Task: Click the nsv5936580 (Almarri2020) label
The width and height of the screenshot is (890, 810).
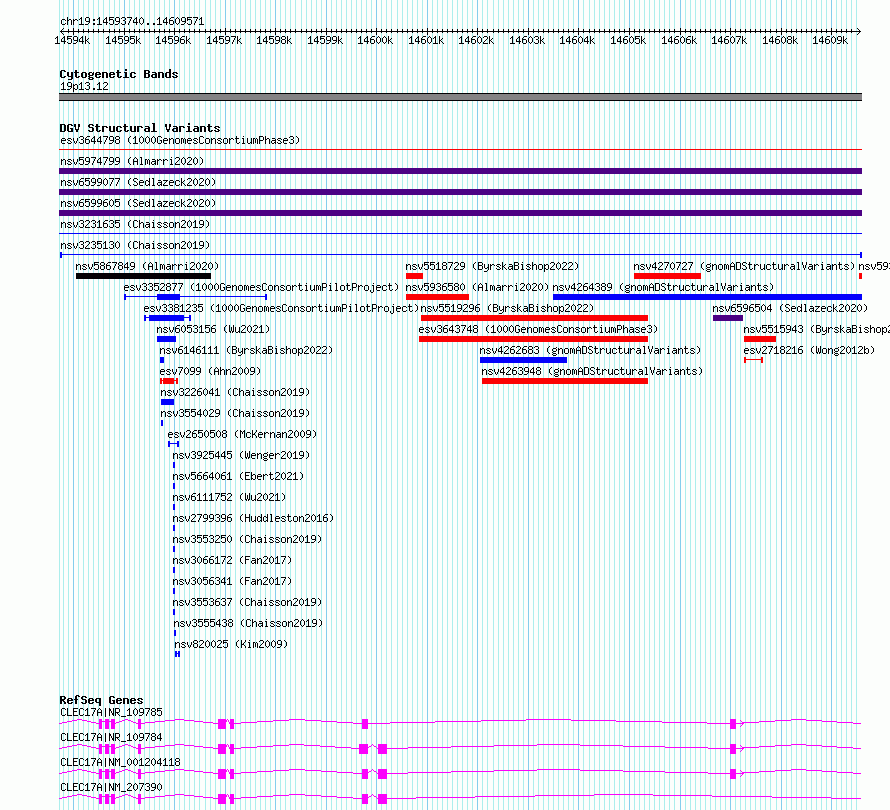Action: click(477, 287)
